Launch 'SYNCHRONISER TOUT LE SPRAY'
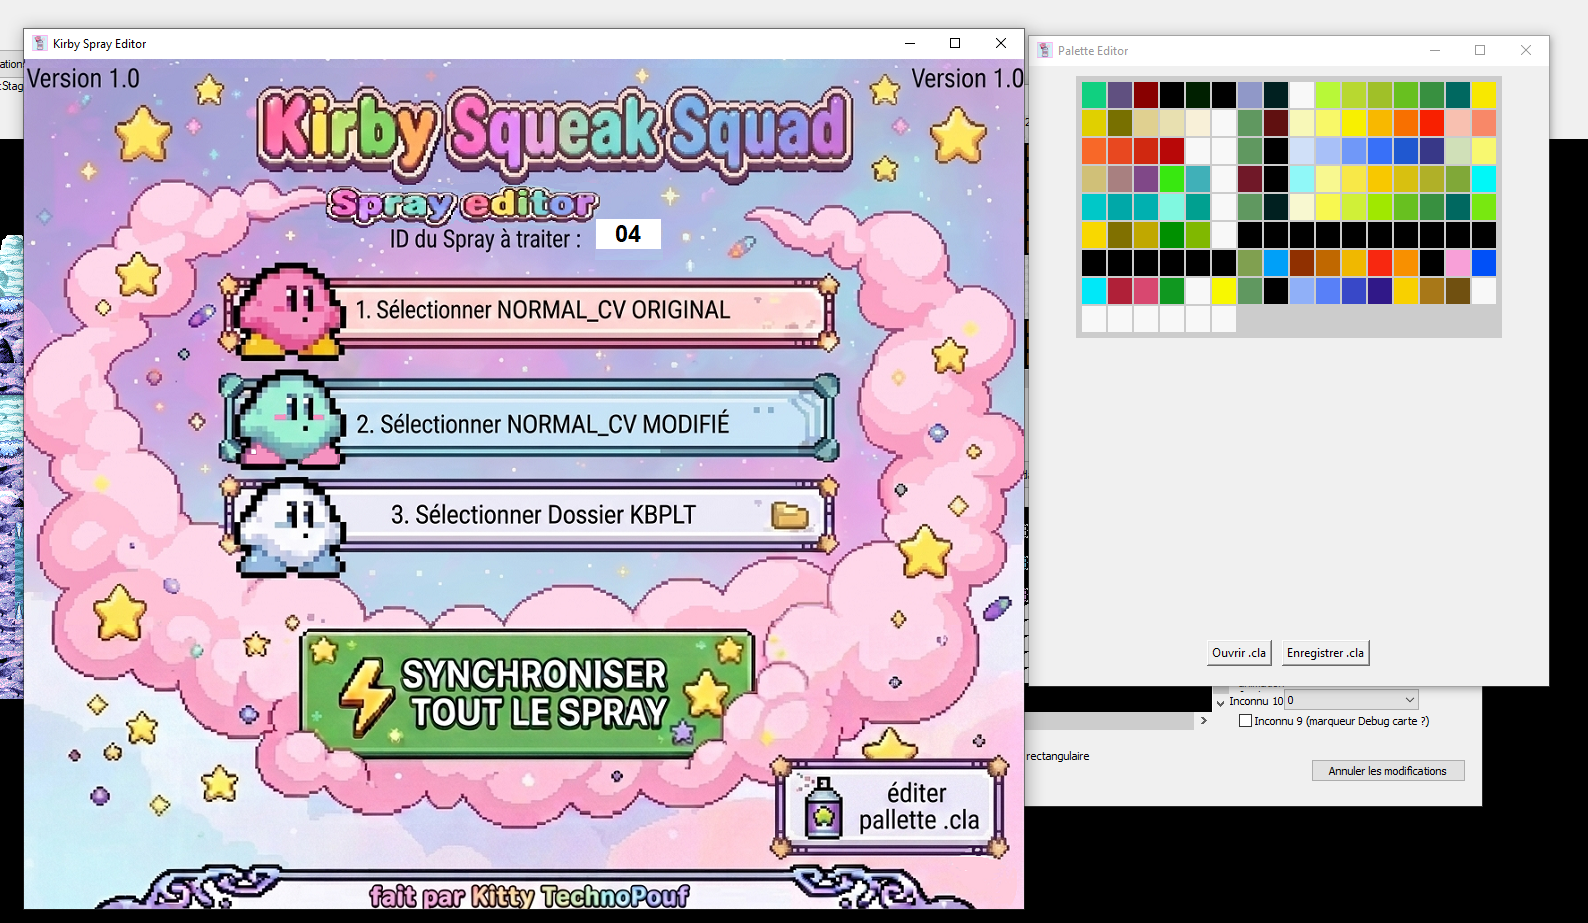The width and height of the screenshot is (1588, 923). tap(527, 693)
